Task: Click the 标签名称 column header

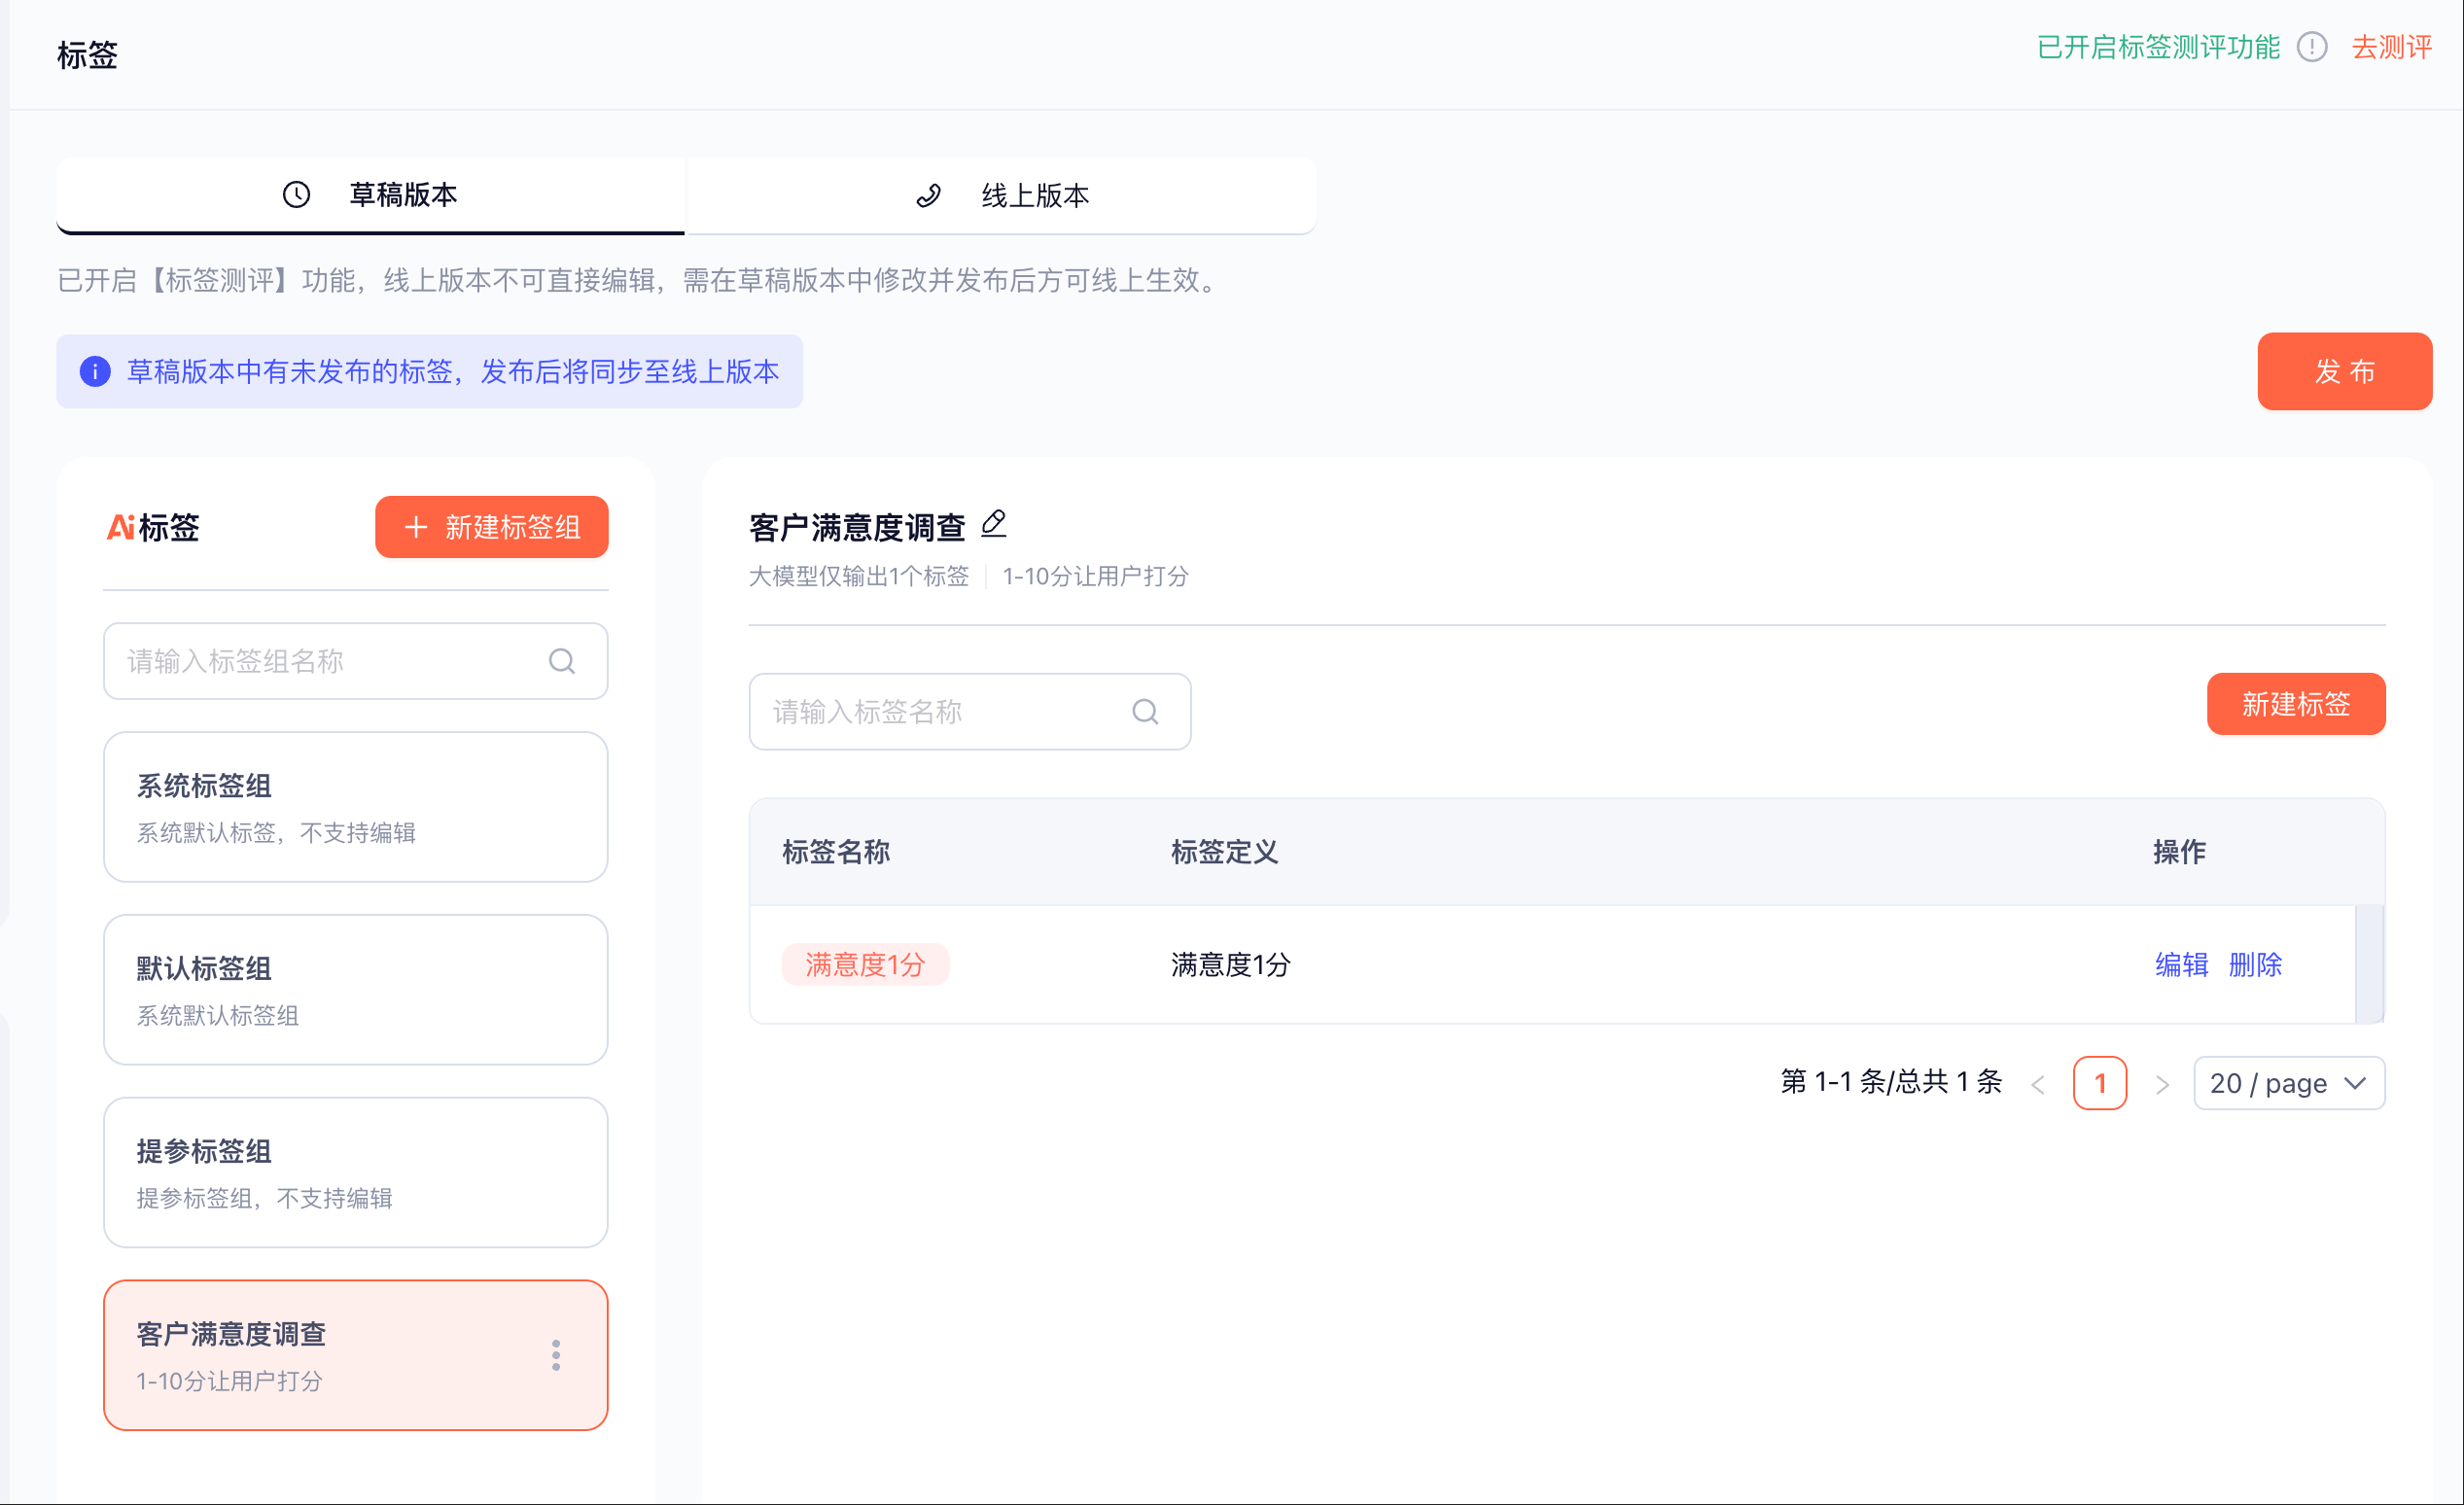Action: (836, 852)
